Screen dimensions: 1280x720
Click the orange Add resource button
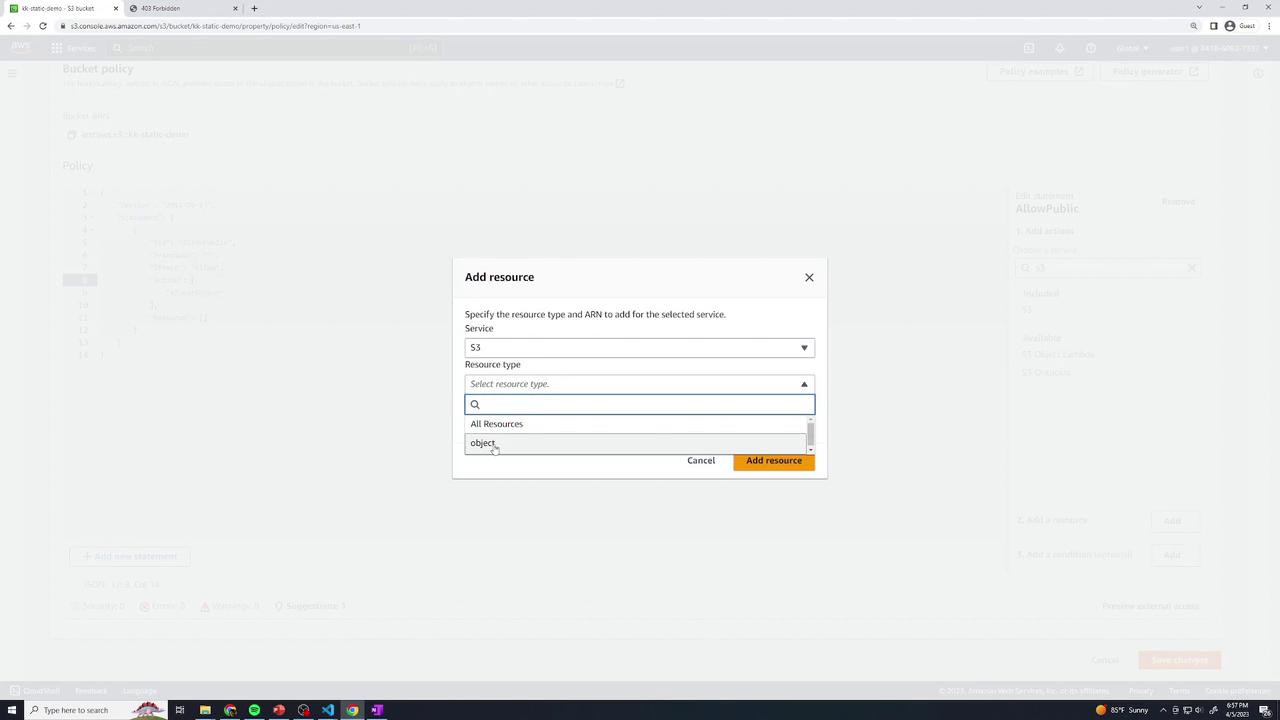coord(774,461)
